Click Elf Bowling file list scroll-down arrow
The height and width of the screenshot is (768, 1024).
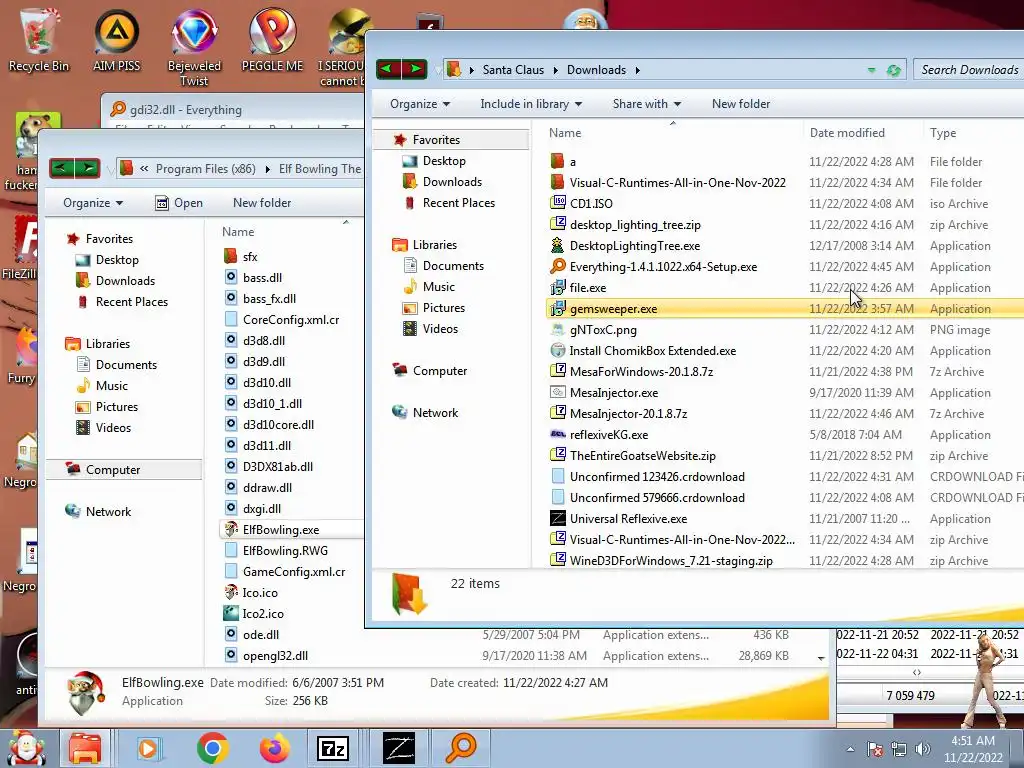[821, 658]
